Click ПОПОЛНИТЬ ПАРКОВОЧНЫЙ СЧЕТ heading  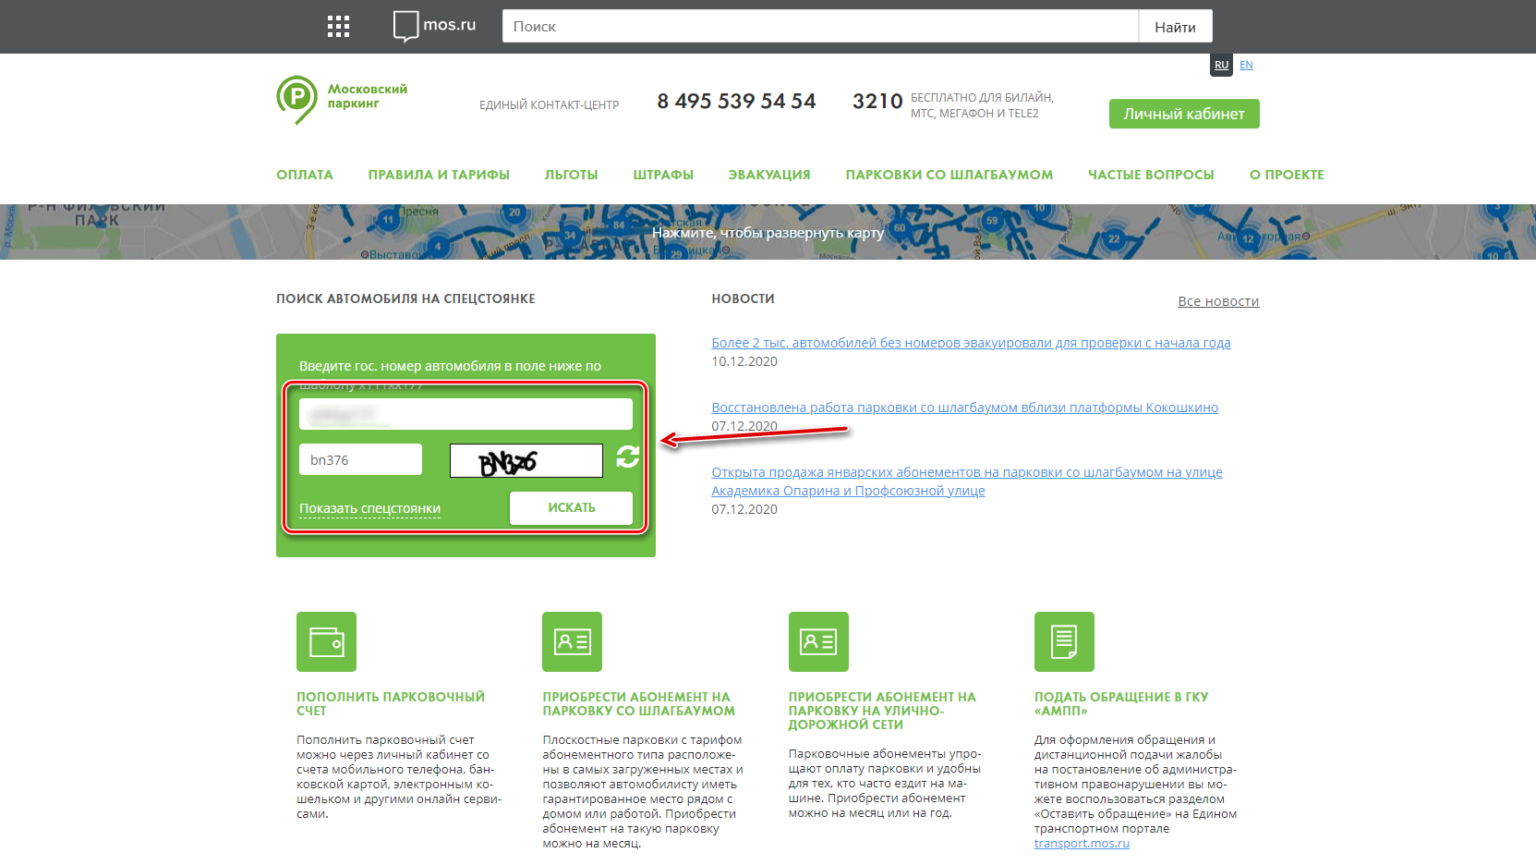tap(390, 704)
